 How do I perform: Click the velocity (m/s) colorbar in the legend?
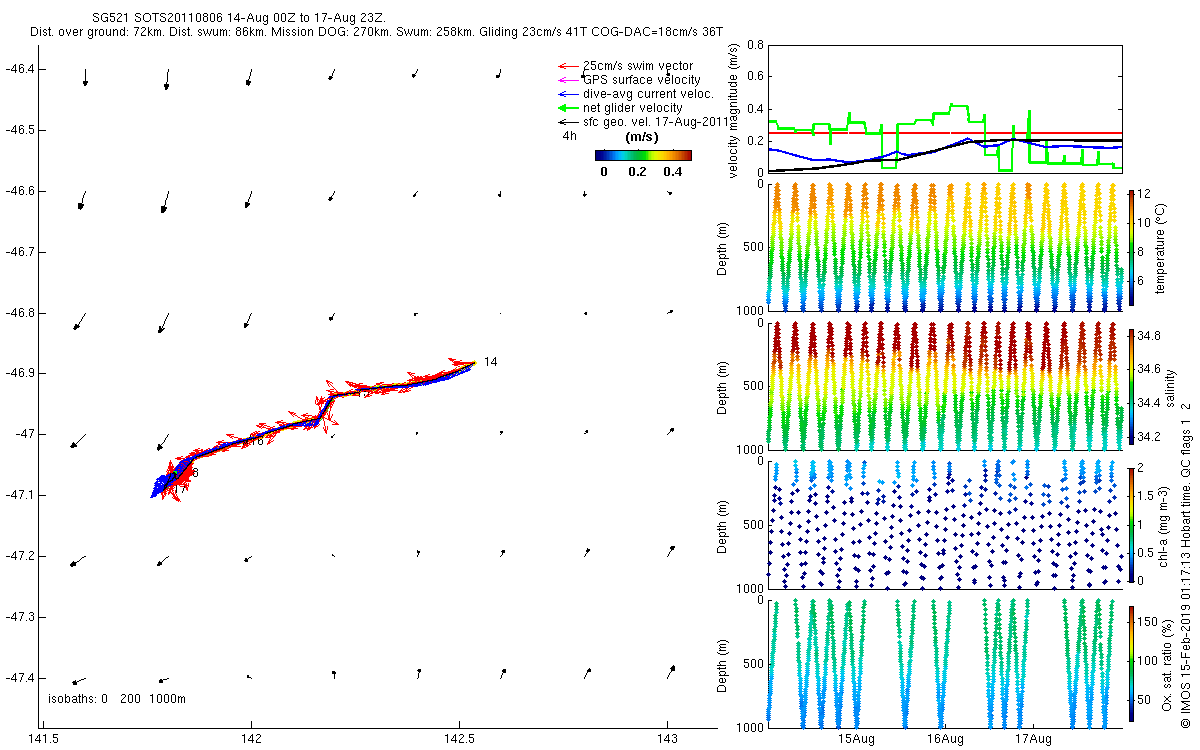coord(643,155)
